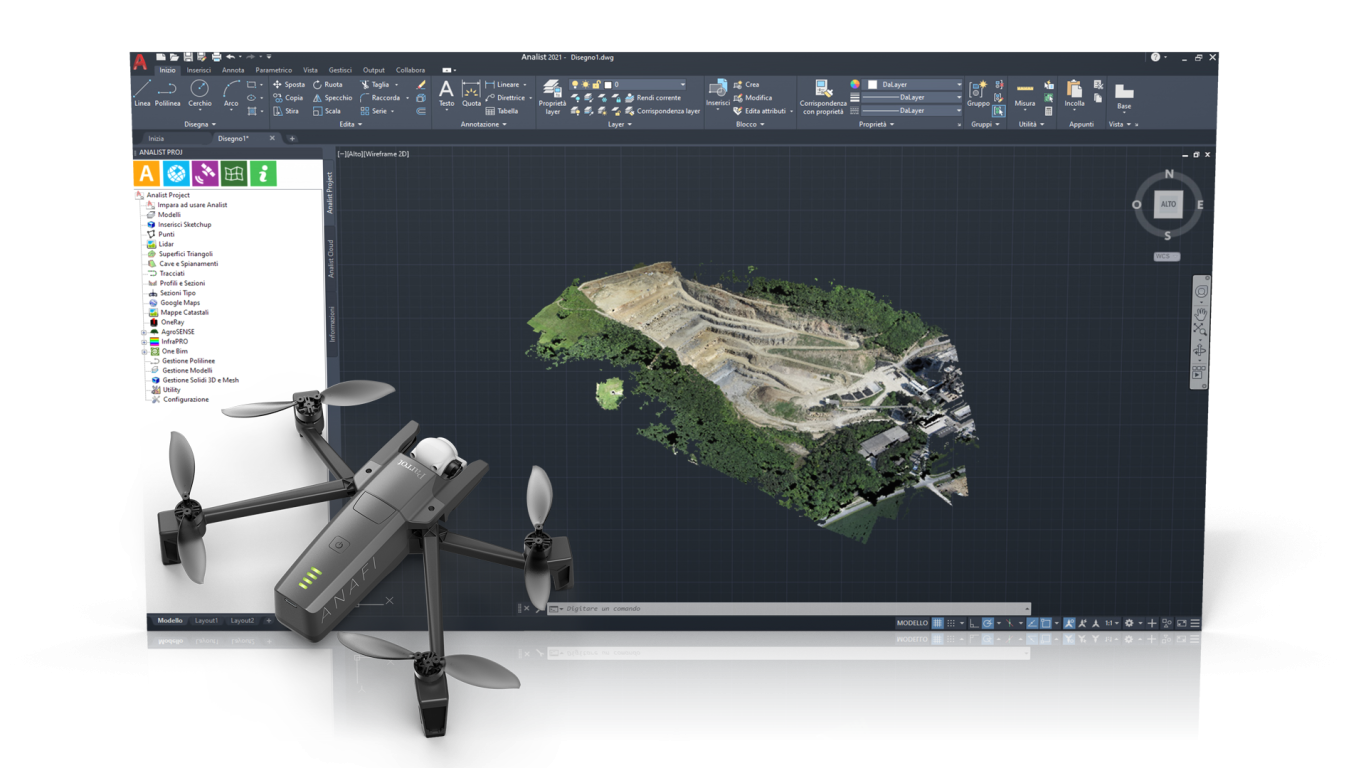Viewport: 1366px width, 768px height.
Task: Expand the AgroSENSE tree node
Action: [144, 332]
